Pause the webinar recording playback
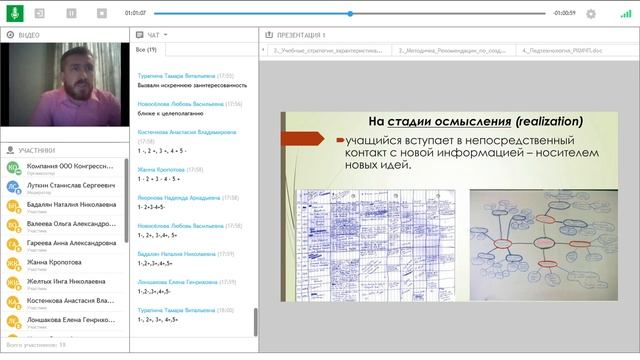 [x=71, y=13]
